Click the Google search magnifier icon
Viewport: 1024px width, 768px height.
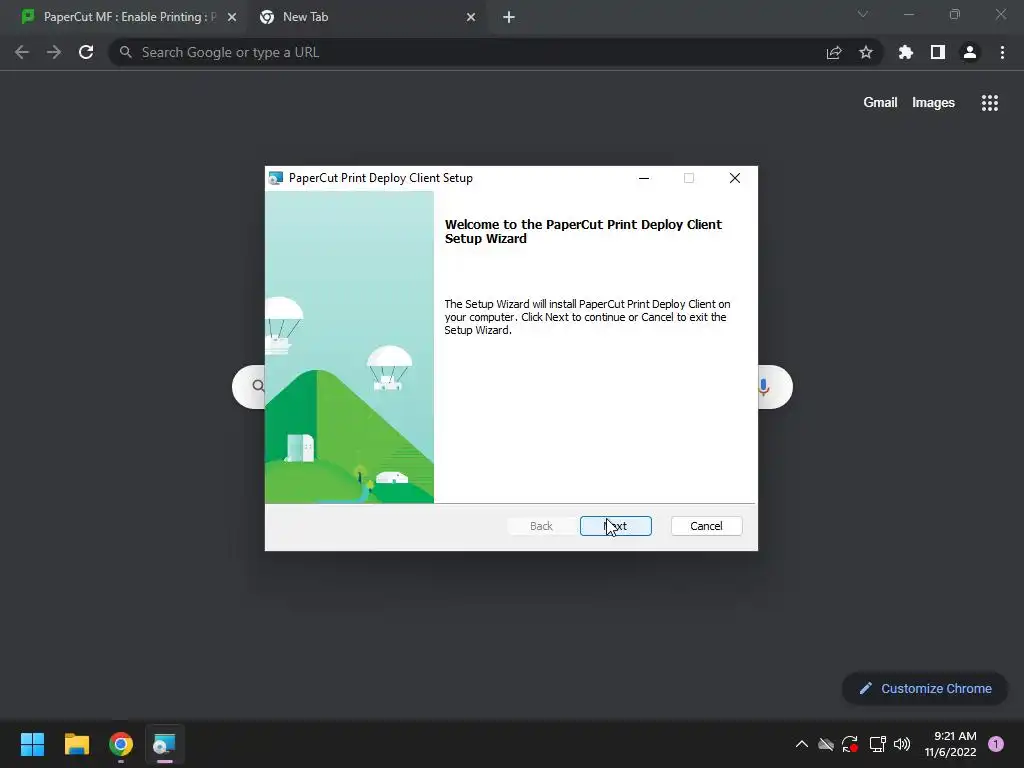[x=259, y=386]
